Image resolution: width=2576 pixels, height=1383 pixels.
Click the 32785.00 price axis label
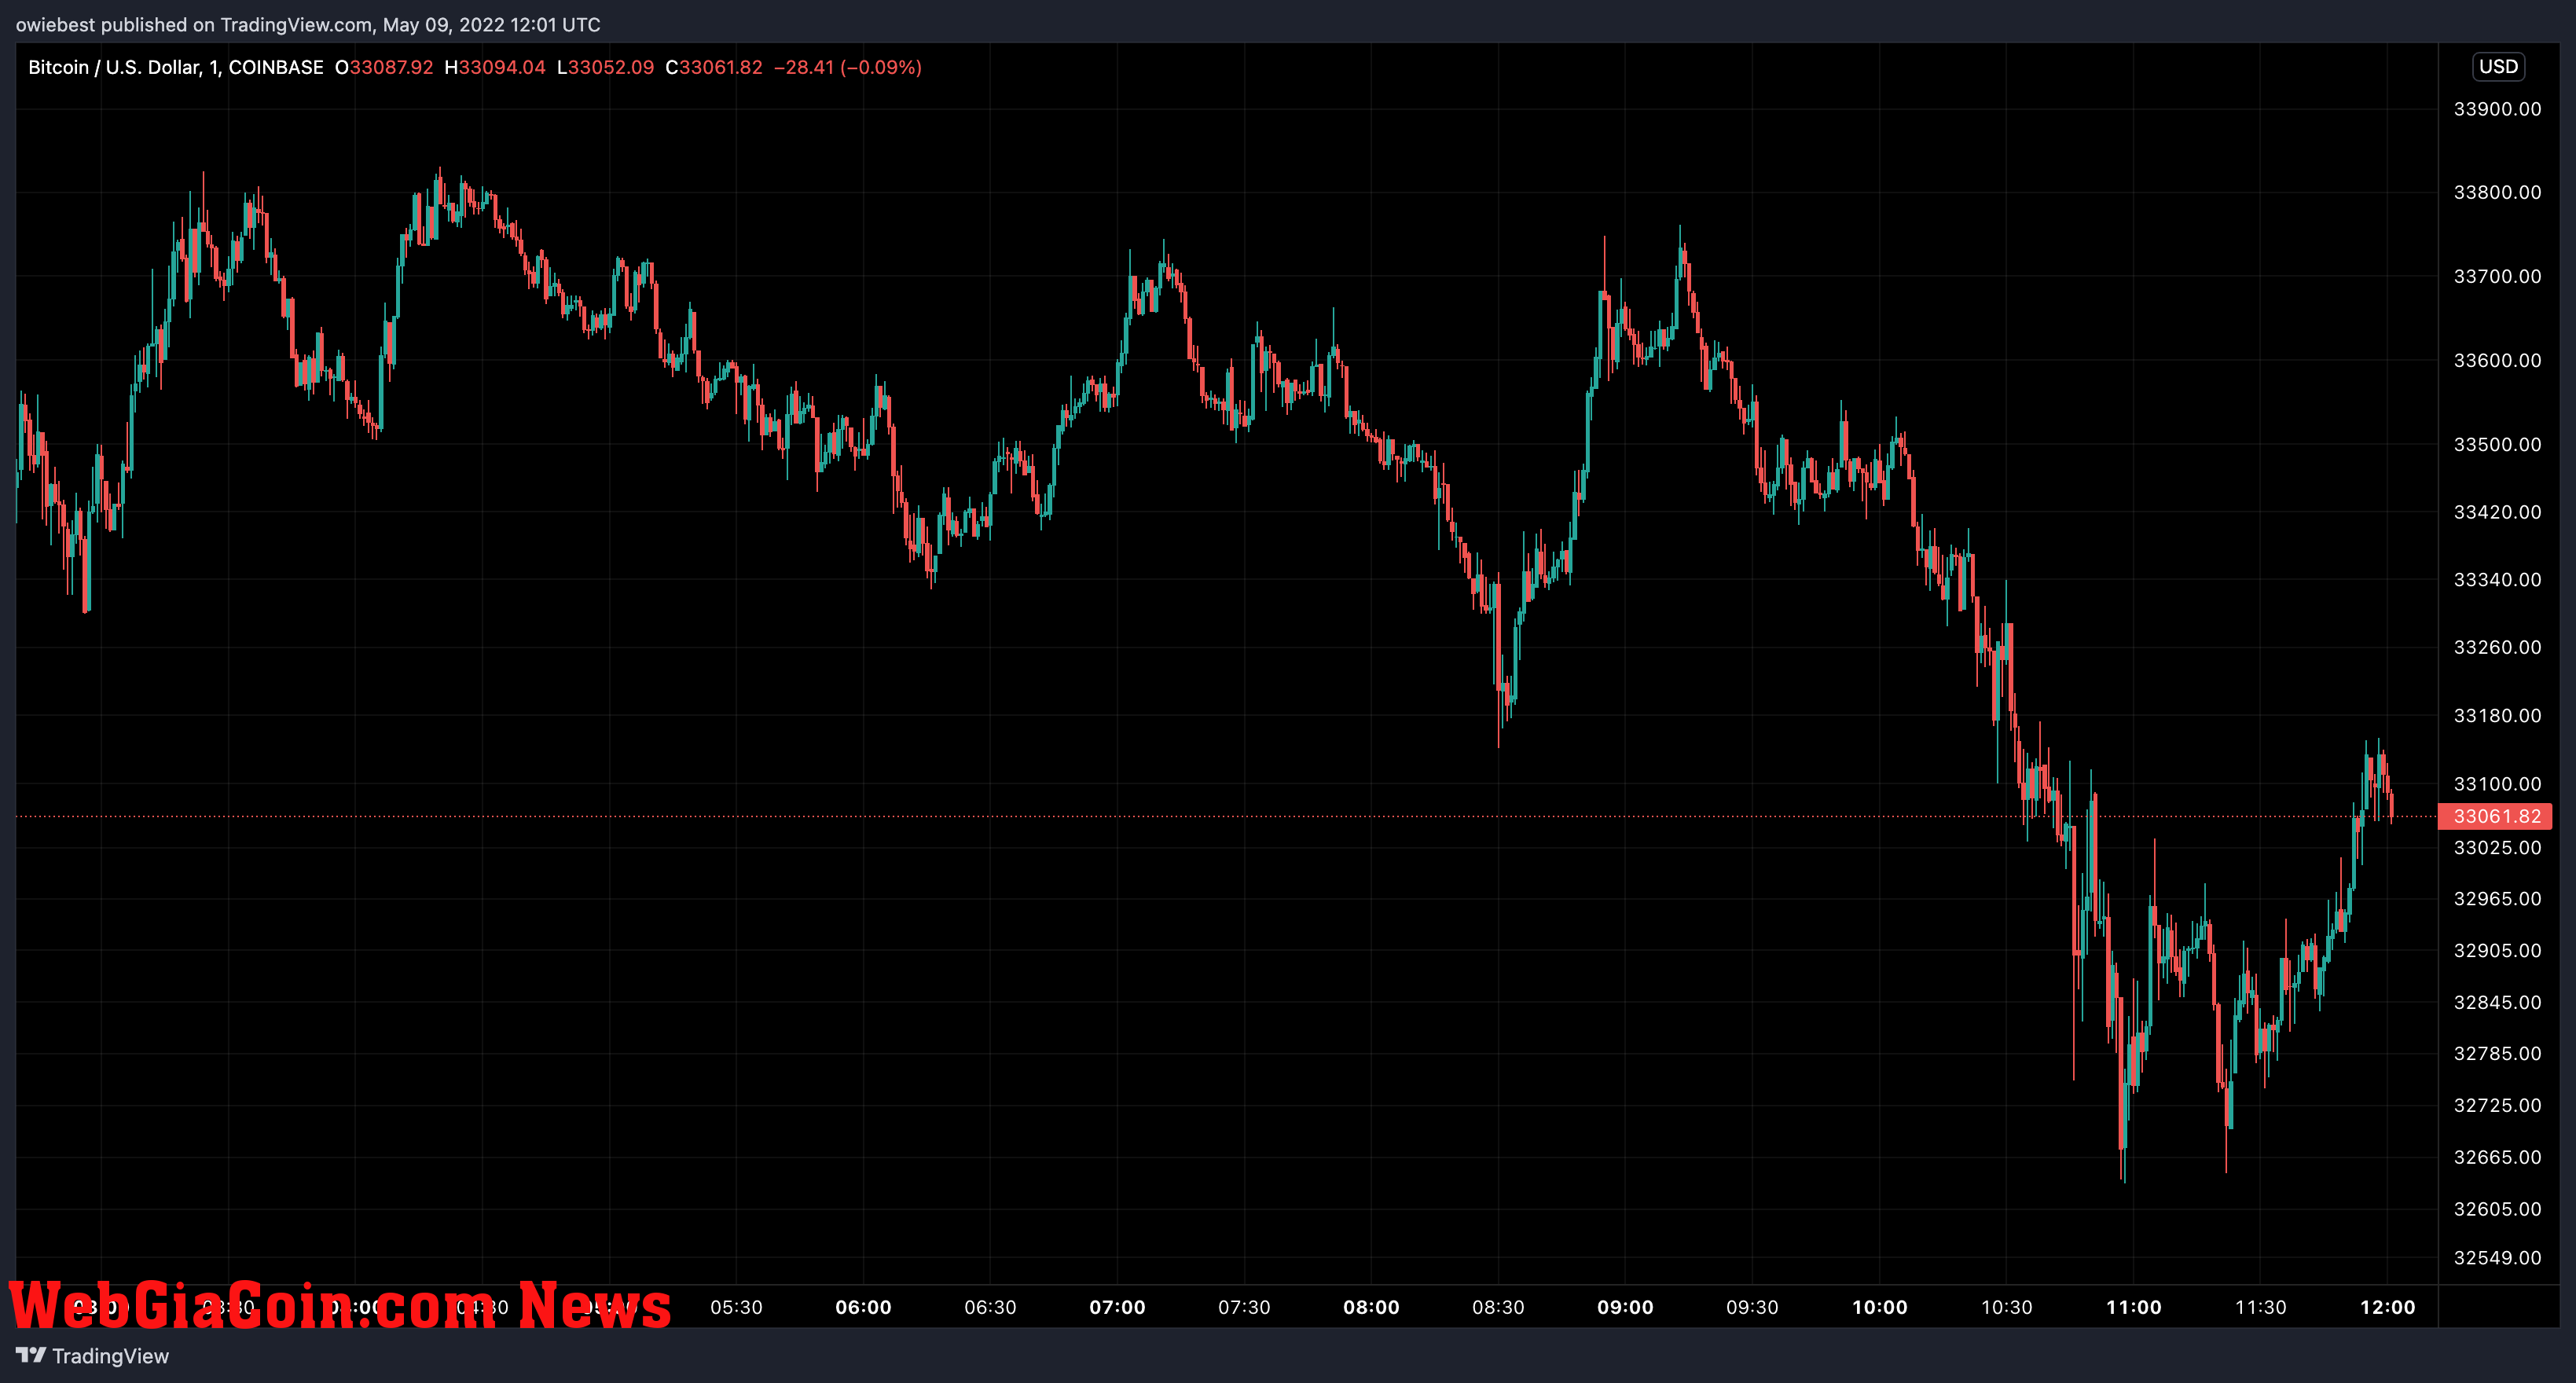(2497, 1054)
